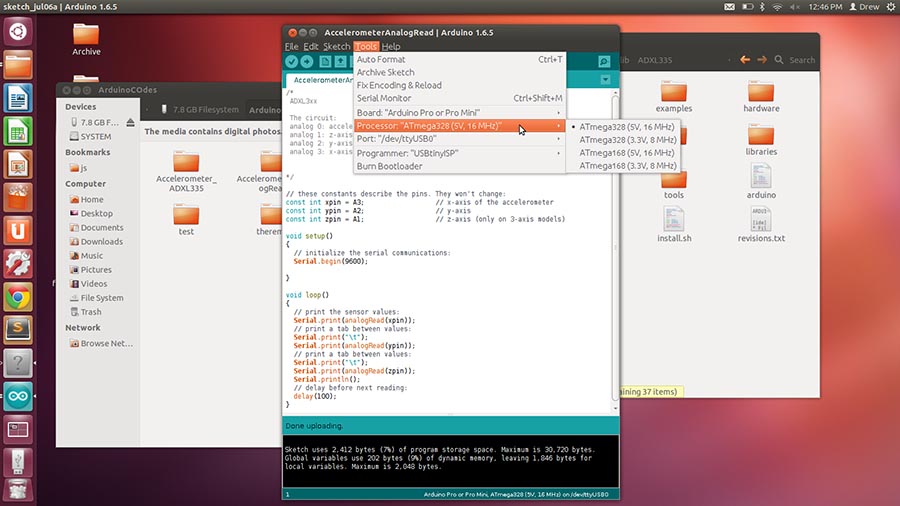Click the Verify checkmark button in Arduino toolbar
This screenshot has height=506, width=900.
coord(292,61)
